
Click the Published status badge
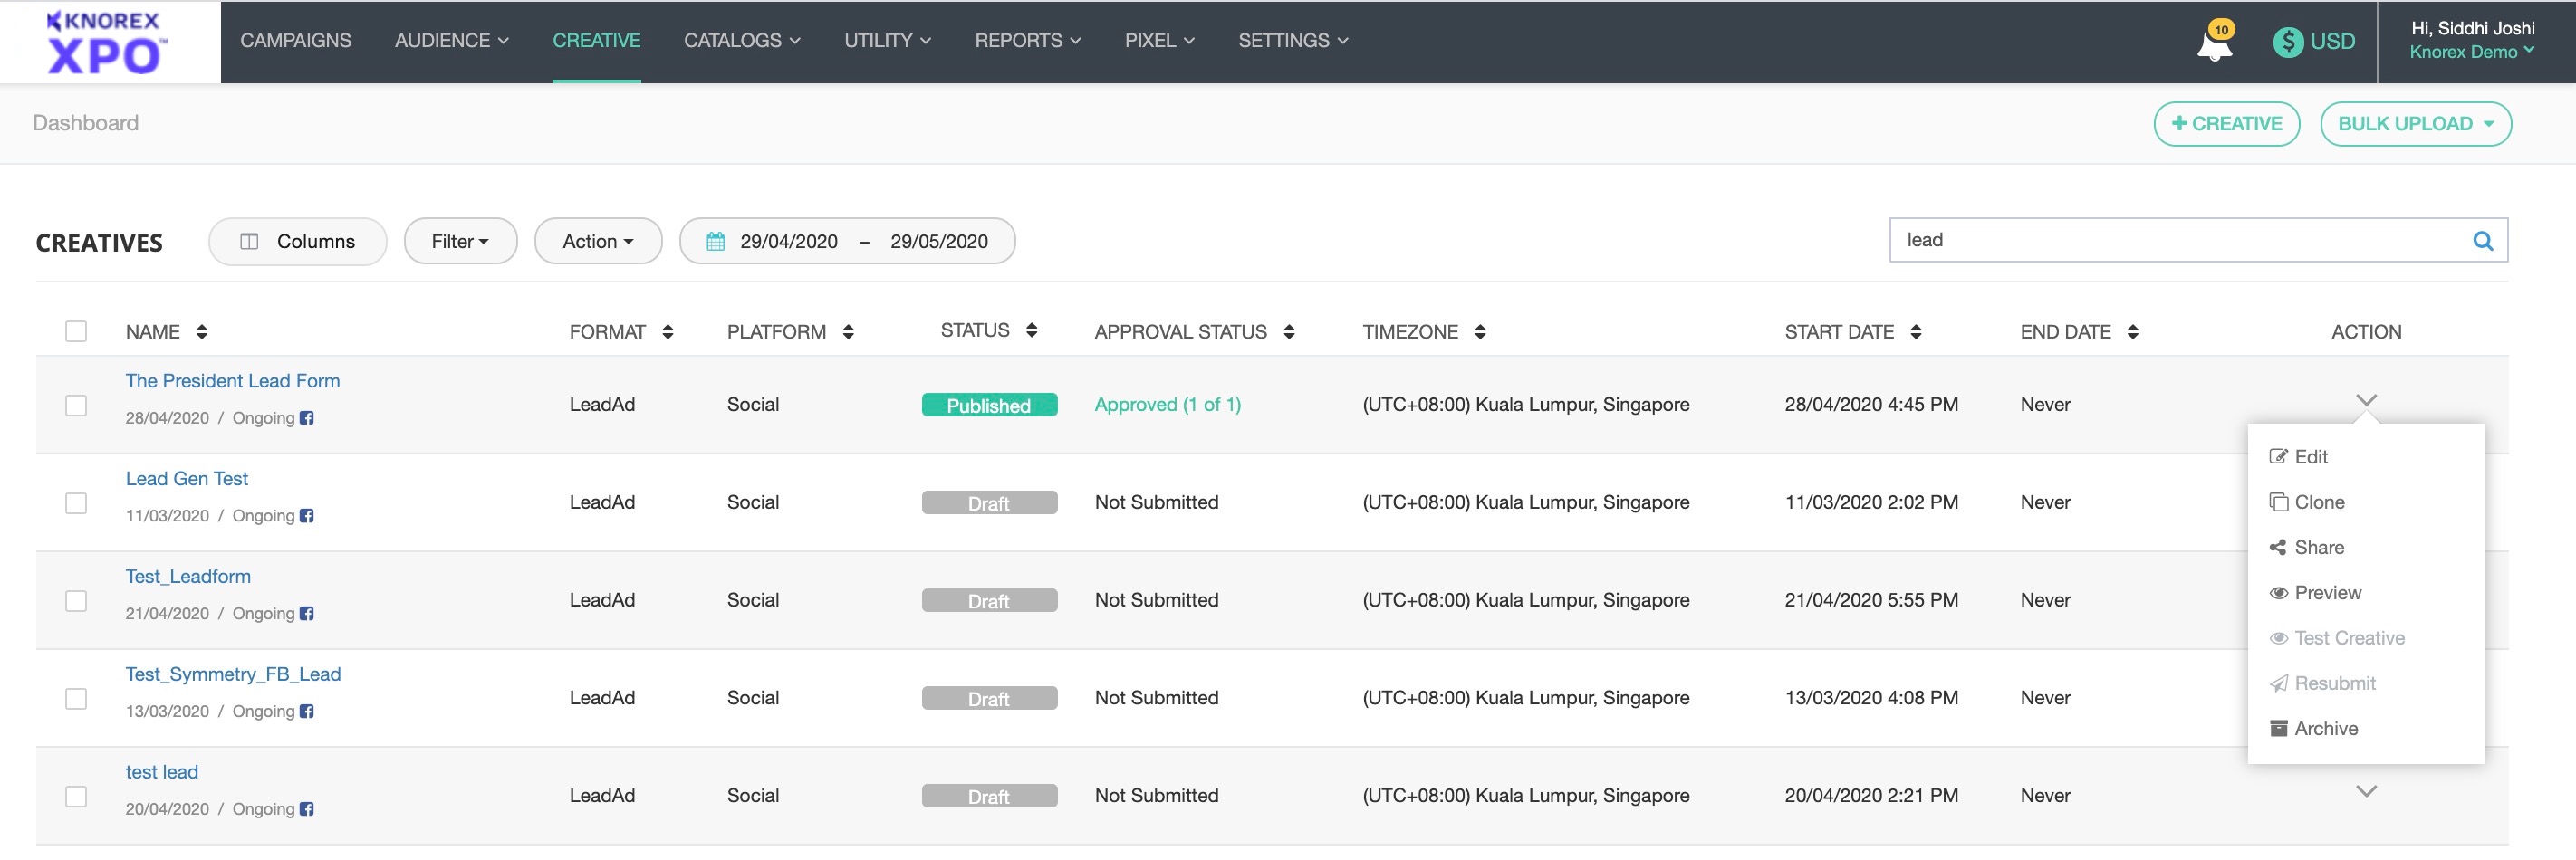click(988, 405)
